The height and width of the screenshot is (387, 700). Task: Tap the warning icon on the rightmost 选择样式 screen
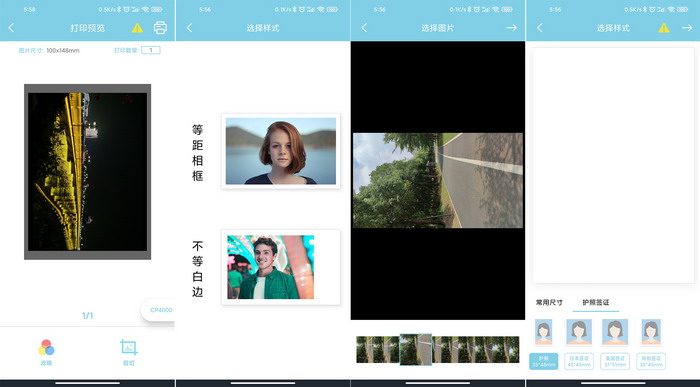pos(664,28)
